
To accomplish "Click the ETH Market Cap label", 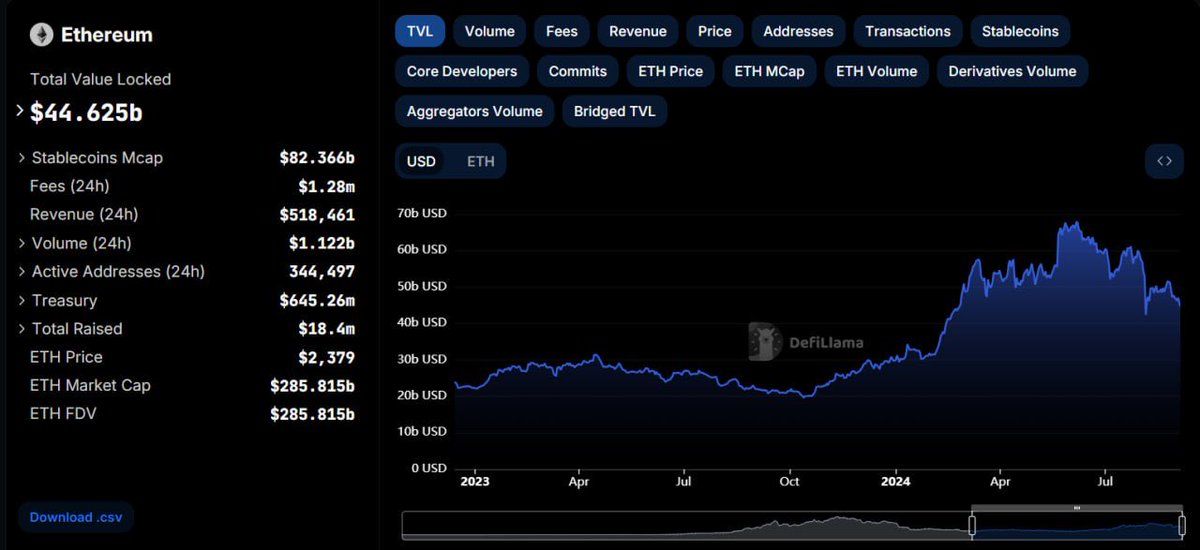I will click(x=90, y=385).
